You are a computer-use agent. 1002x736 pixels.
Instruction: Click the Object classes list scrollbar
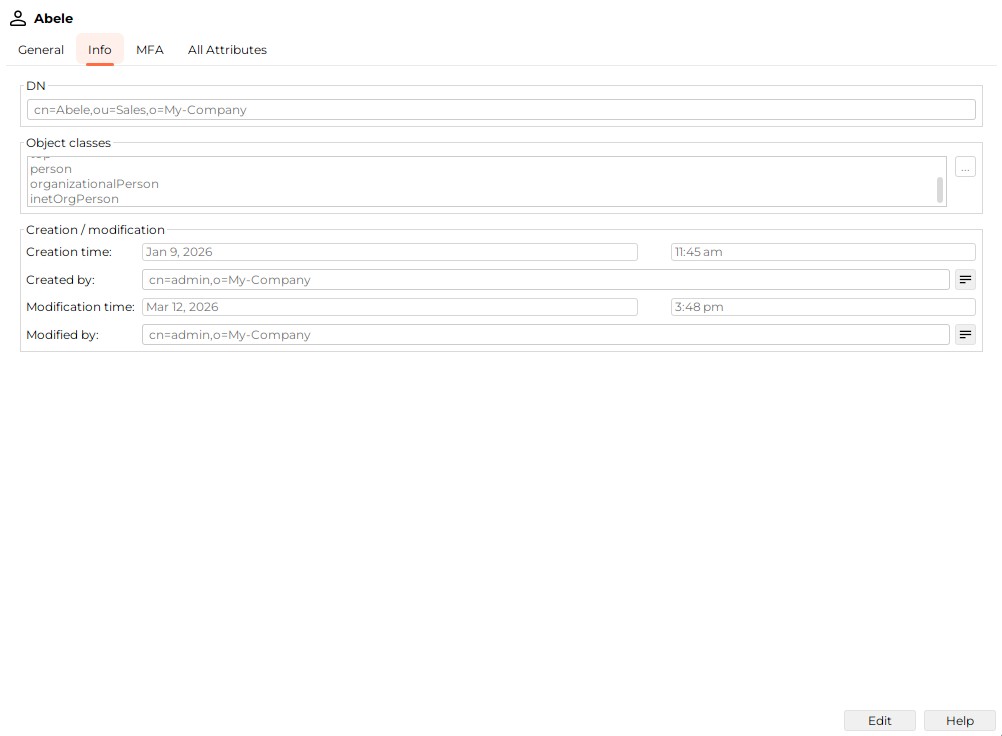[x=940, y=190]
